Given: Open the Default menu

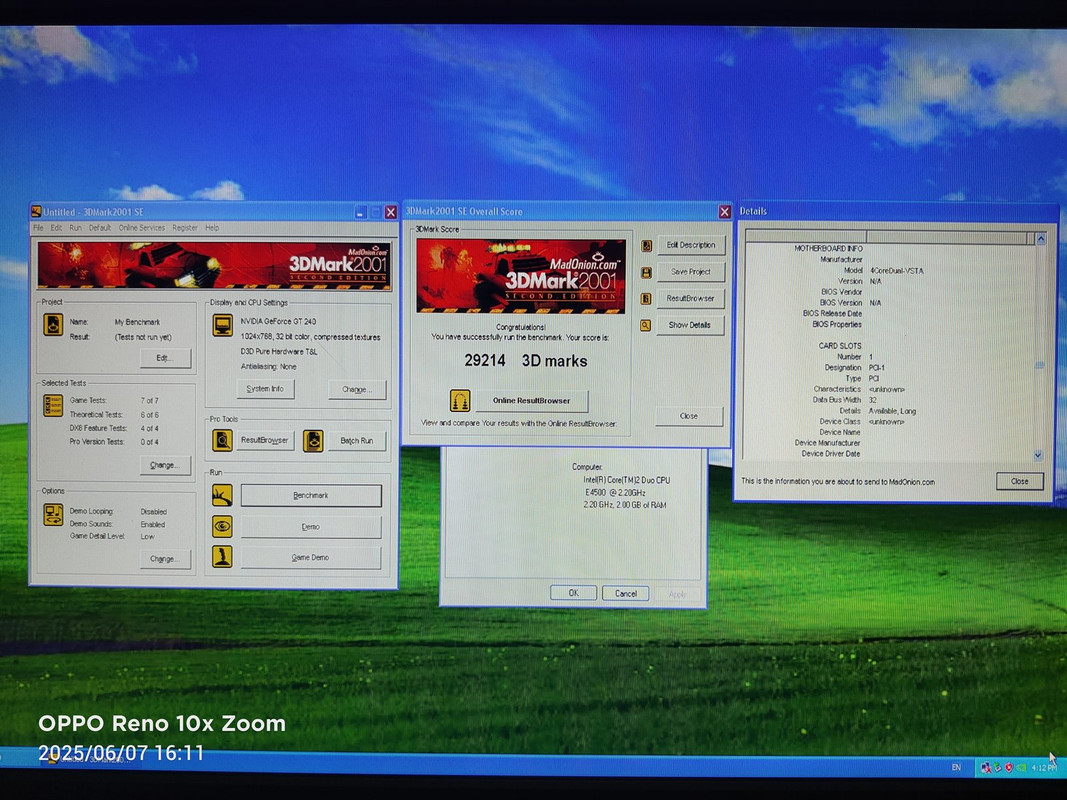Looking at the screenshot, I should (99, 228).
